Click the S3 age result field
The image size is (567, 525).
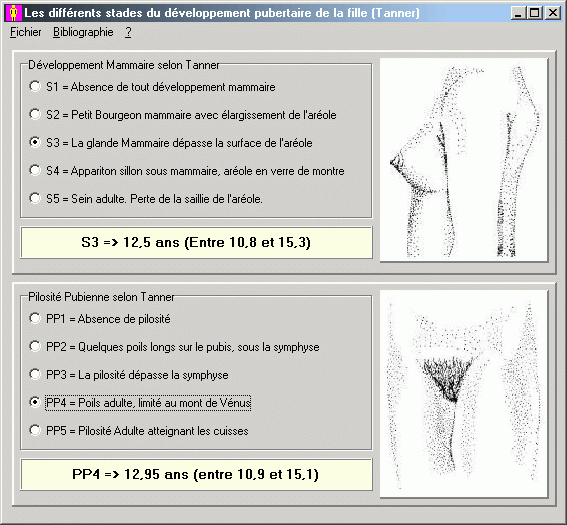196,242
